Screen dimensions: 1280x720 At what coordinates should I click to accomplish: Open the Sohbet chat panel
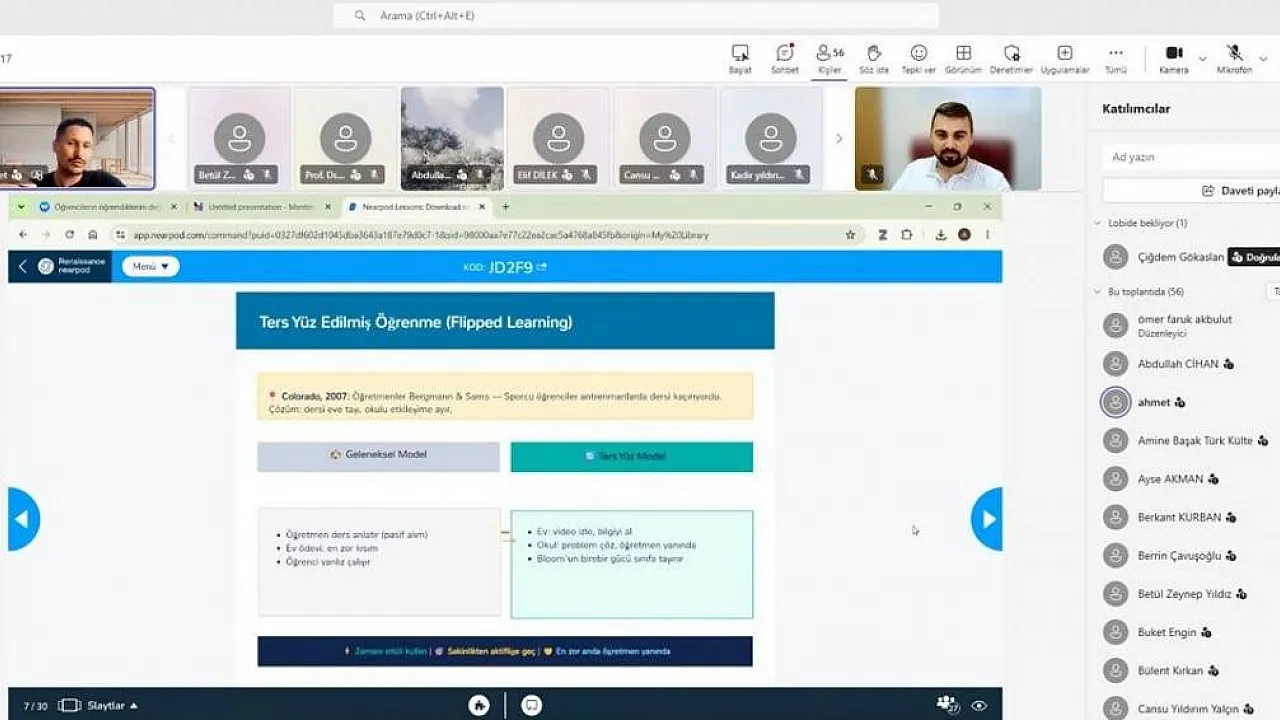[x=785, y=58]
